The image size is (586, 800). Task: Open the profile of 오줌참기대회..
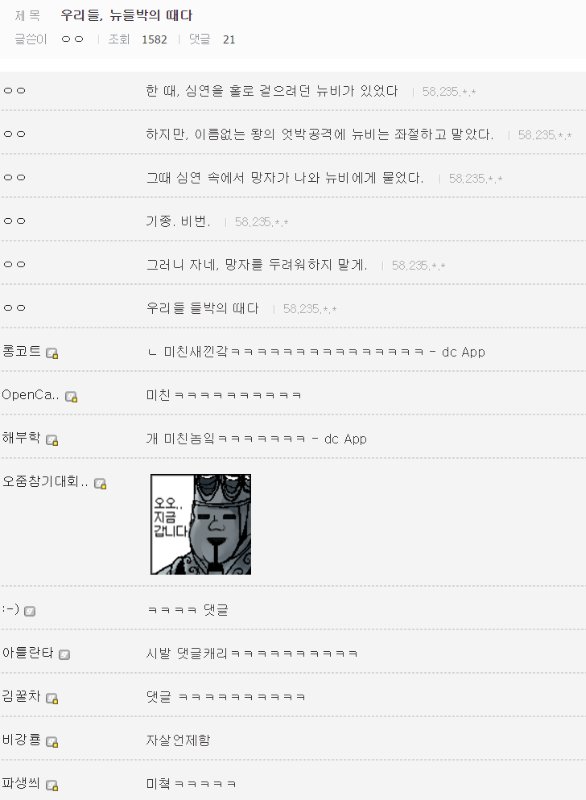[45, 482]
